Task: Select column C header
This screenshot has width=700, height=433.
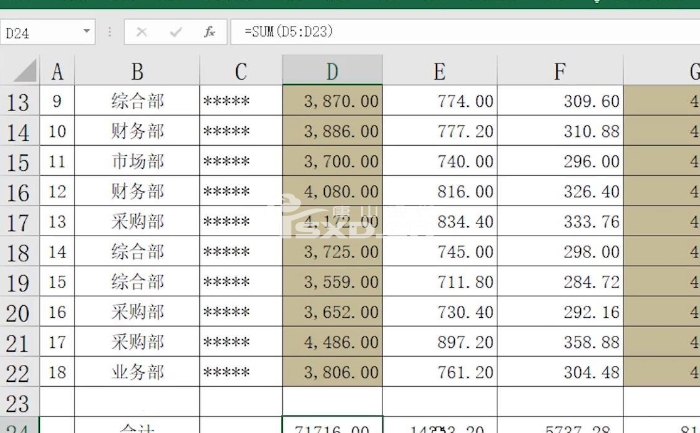Action: (x=241, y=71)
